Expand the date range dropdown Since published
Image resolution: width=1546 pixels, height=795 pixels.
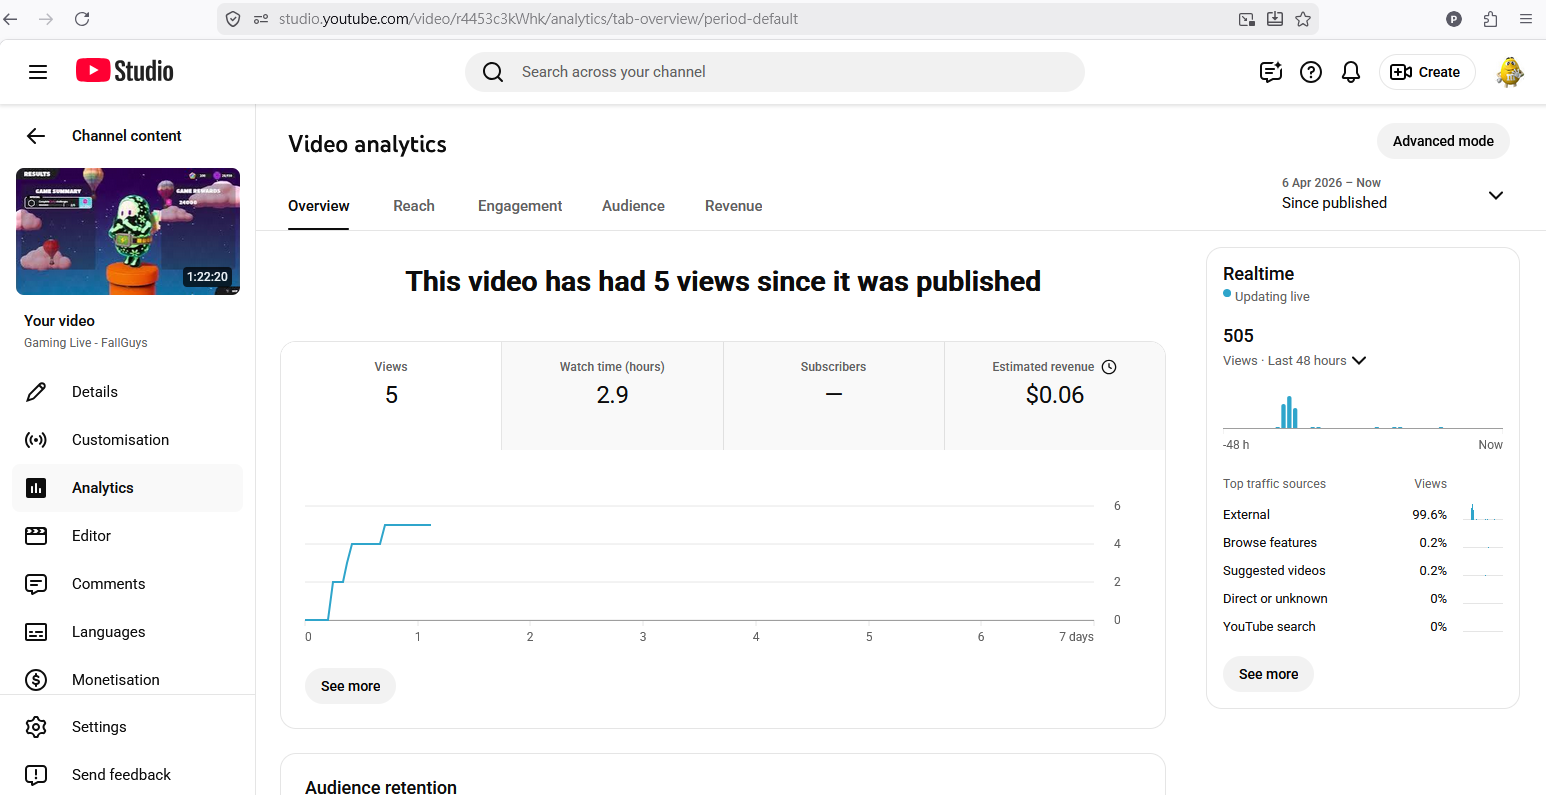pyautogui.click(x=1495, y=195)
